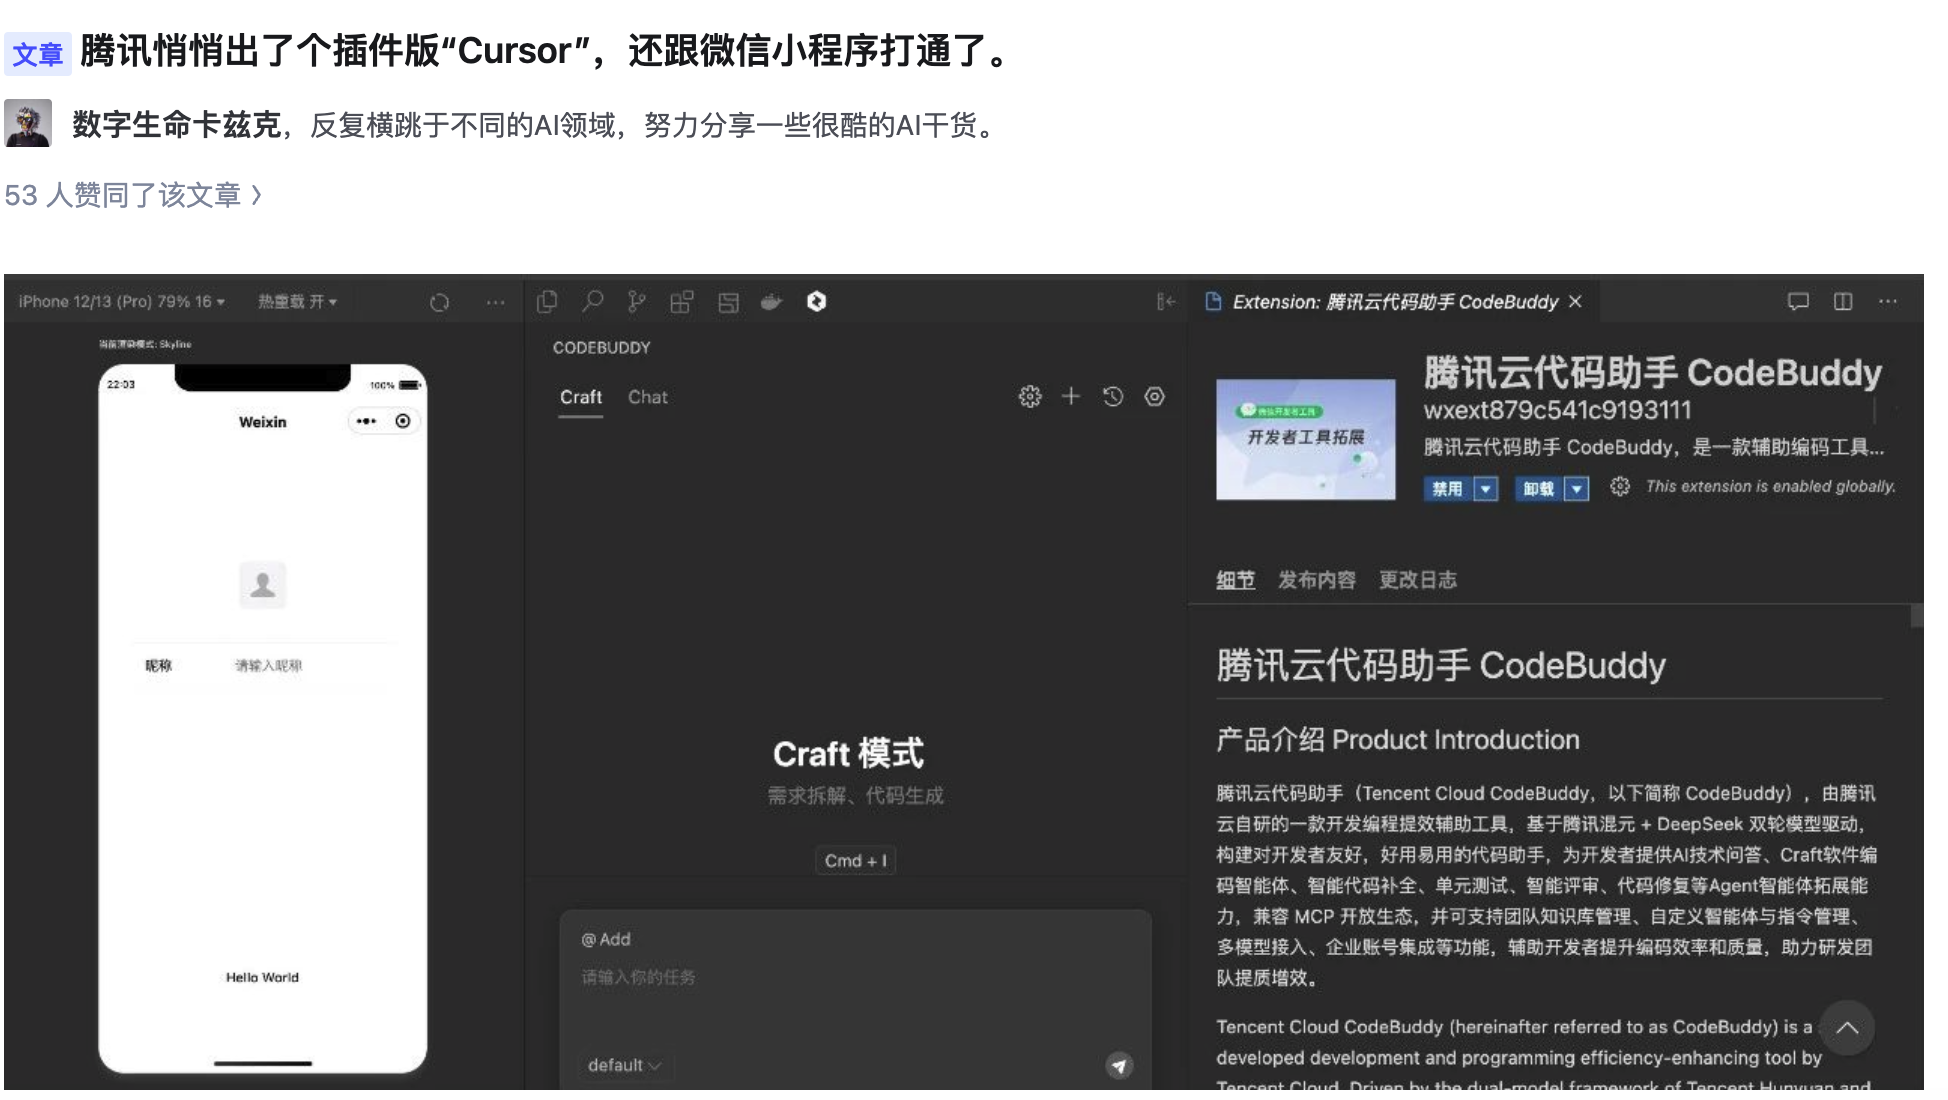Expand the 卸载 dropdown arrow
Image resolution: width=1948 pixels, height=1100 pixels.
click(x=1577, y=489)
